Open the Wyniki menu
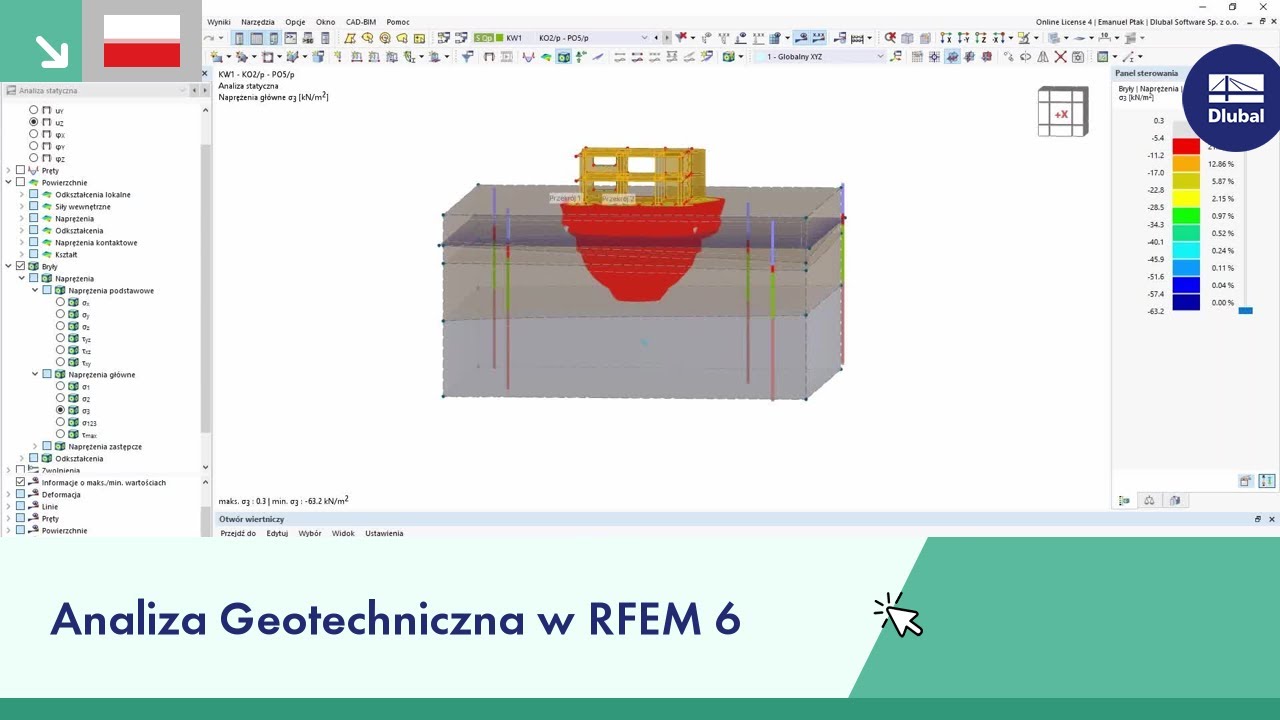The height and width of the screenshot is (720, 1280). click(218, 22)
